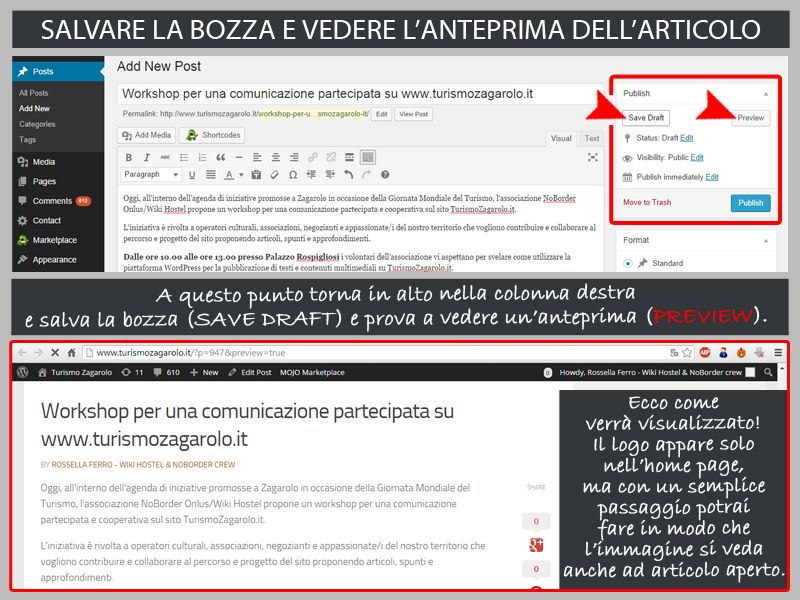This screenshot has height=600, width=800.
Task: Toggle the second toolbar row (Toolbar Toggle)
Action: [368, 158]
